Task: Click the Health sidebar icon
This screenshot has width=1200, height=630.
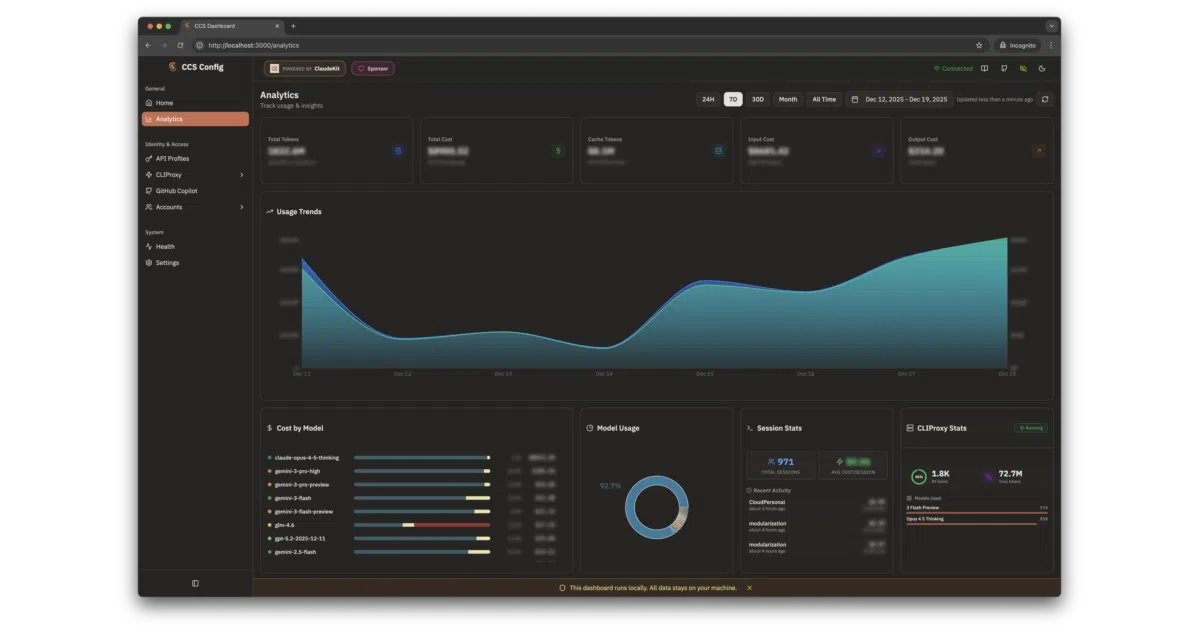Action: click(x=149, y=247)
